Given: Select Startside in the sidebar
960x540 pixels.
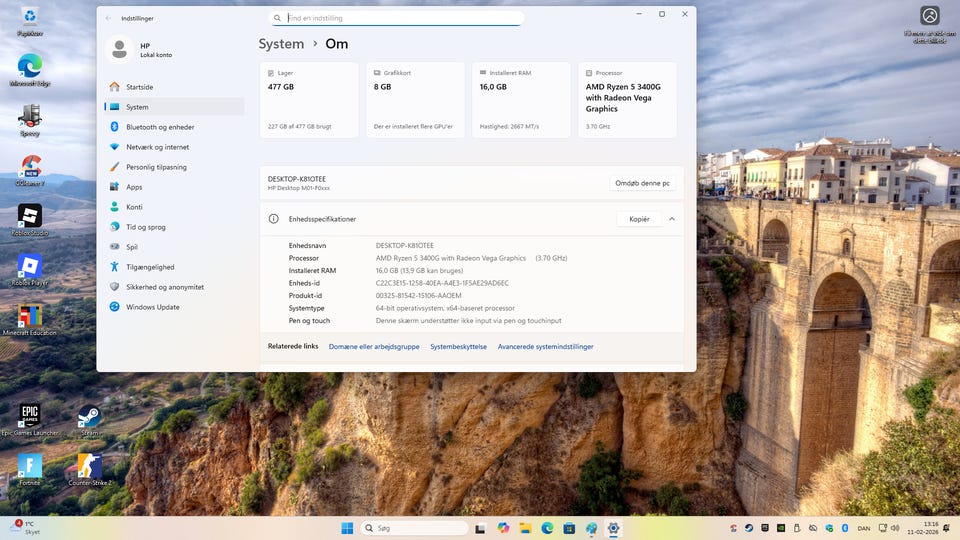Looking at the screenshot, I should (x=139, y=87).
